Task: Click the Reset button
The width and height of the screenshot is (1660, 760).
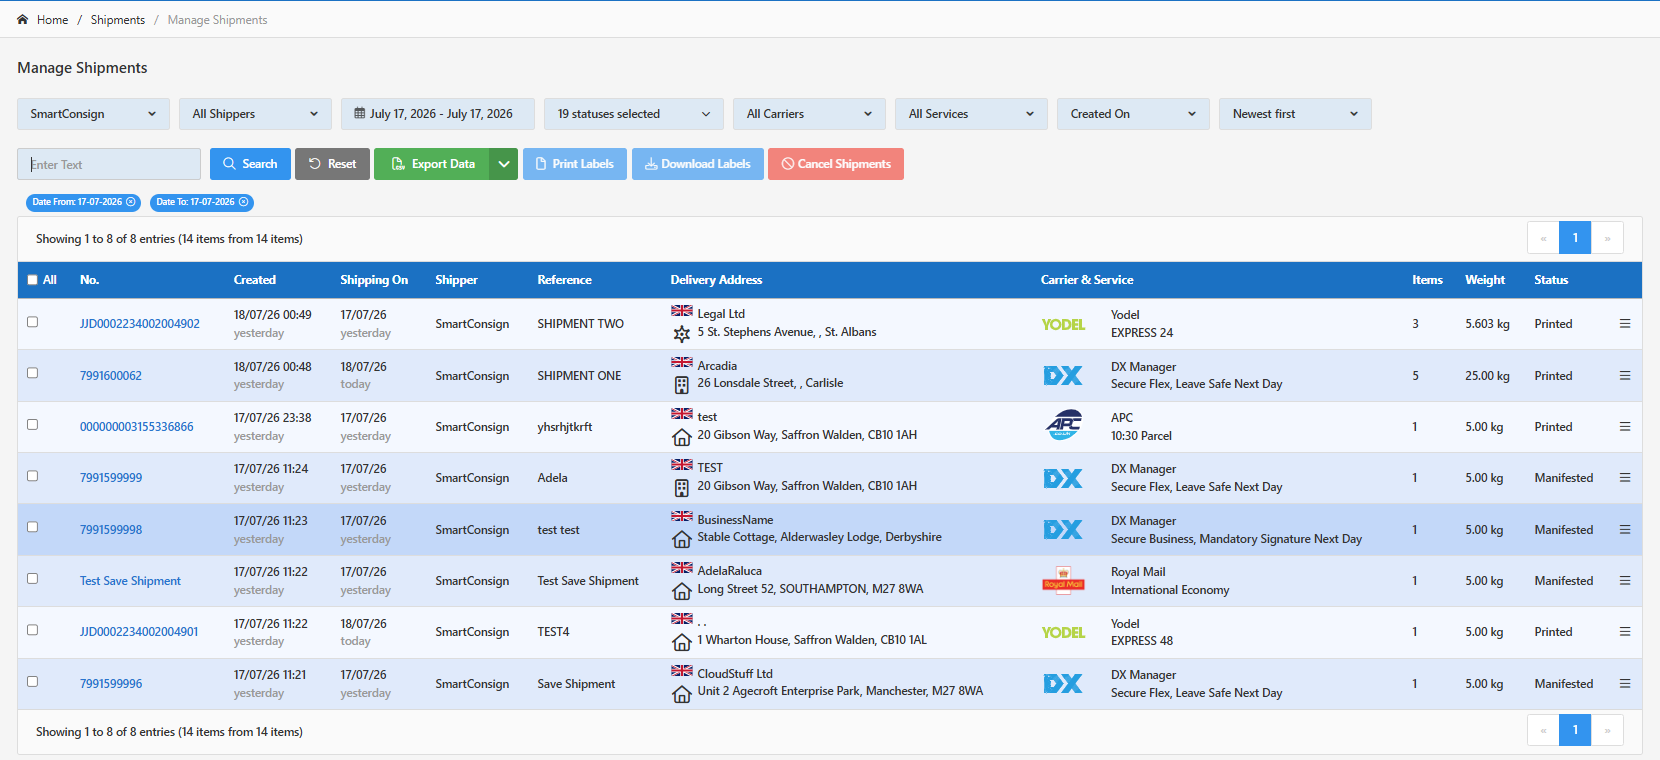Action: click(x=332, y=164)
